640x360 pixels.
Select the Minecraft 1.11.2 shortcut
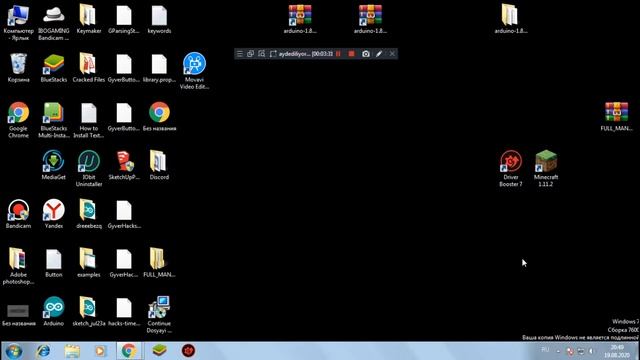point(546,169)
